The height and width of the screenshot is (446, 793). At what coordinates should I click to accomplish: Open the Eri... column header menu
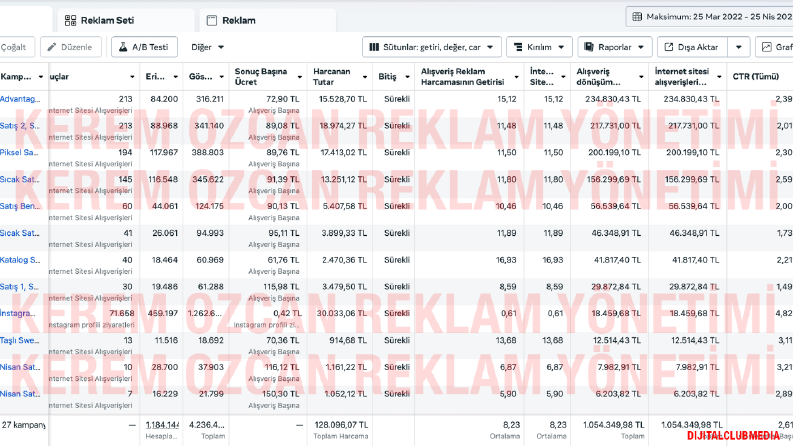pos(161,76)
